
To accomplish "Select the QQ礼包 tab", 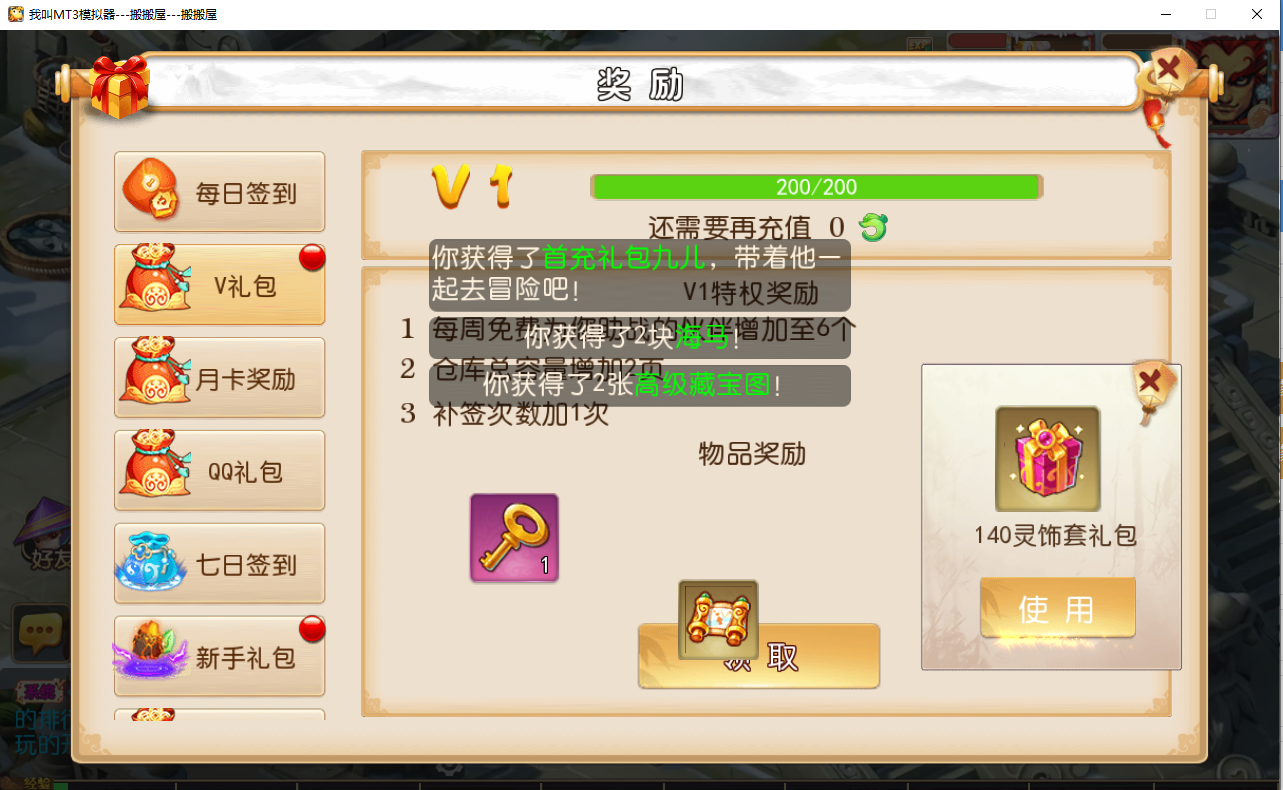I will click(x=220, y=471).
